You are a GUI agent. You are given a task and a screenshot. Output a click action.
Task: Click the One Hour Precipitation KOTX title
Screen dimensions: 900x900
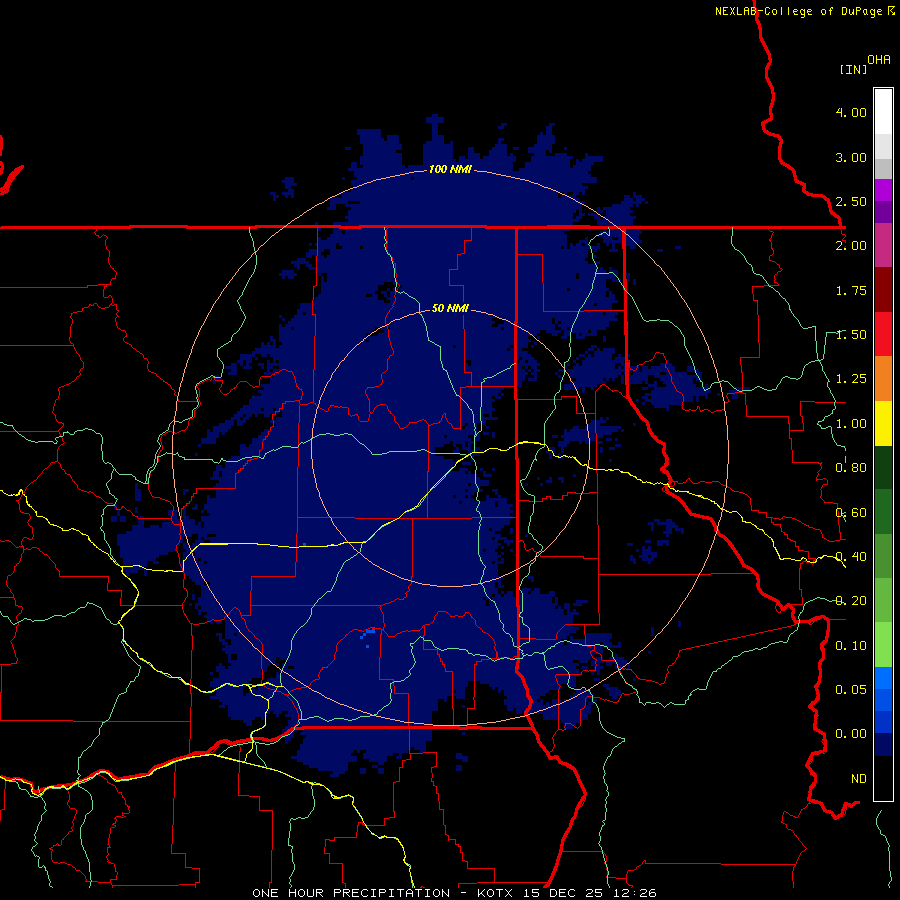(x=454, y=893)
